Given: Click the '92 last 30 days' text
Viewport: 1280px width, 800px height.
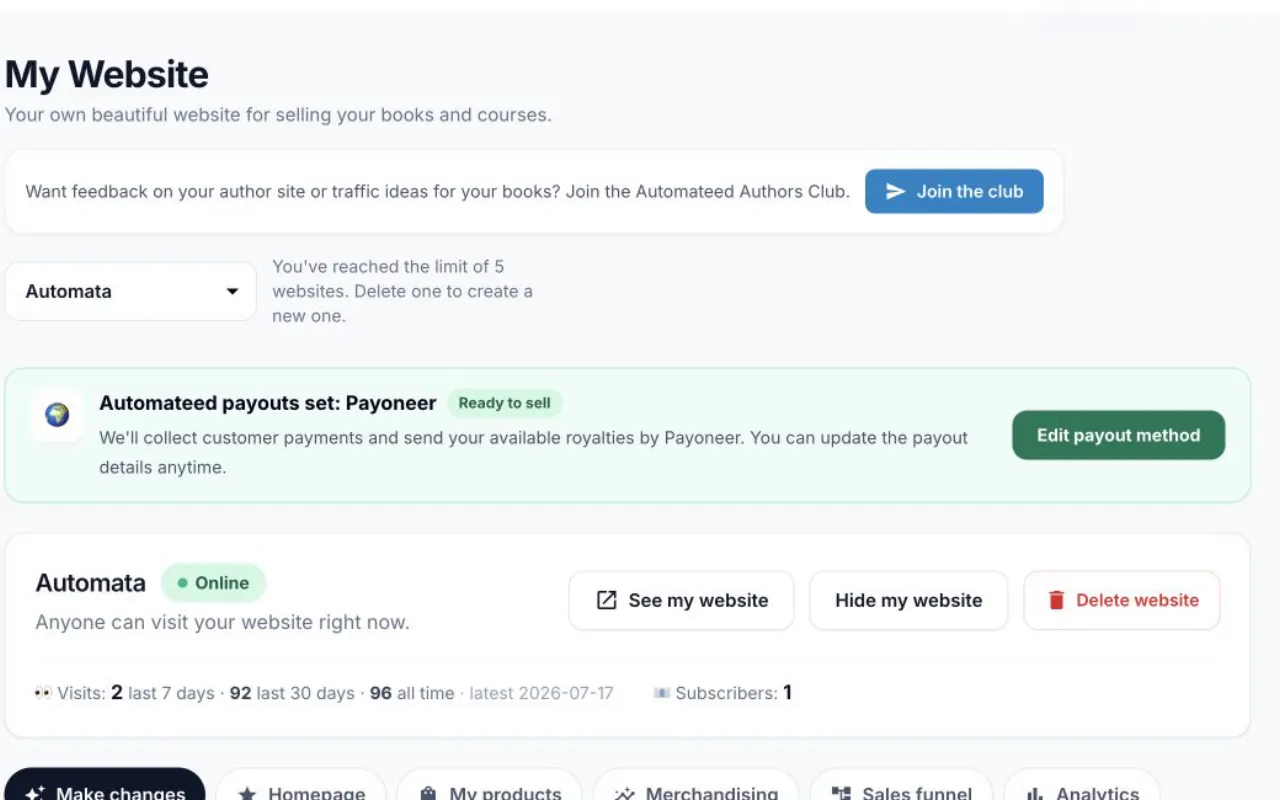Looking at the screenshot, I should 292,693.
